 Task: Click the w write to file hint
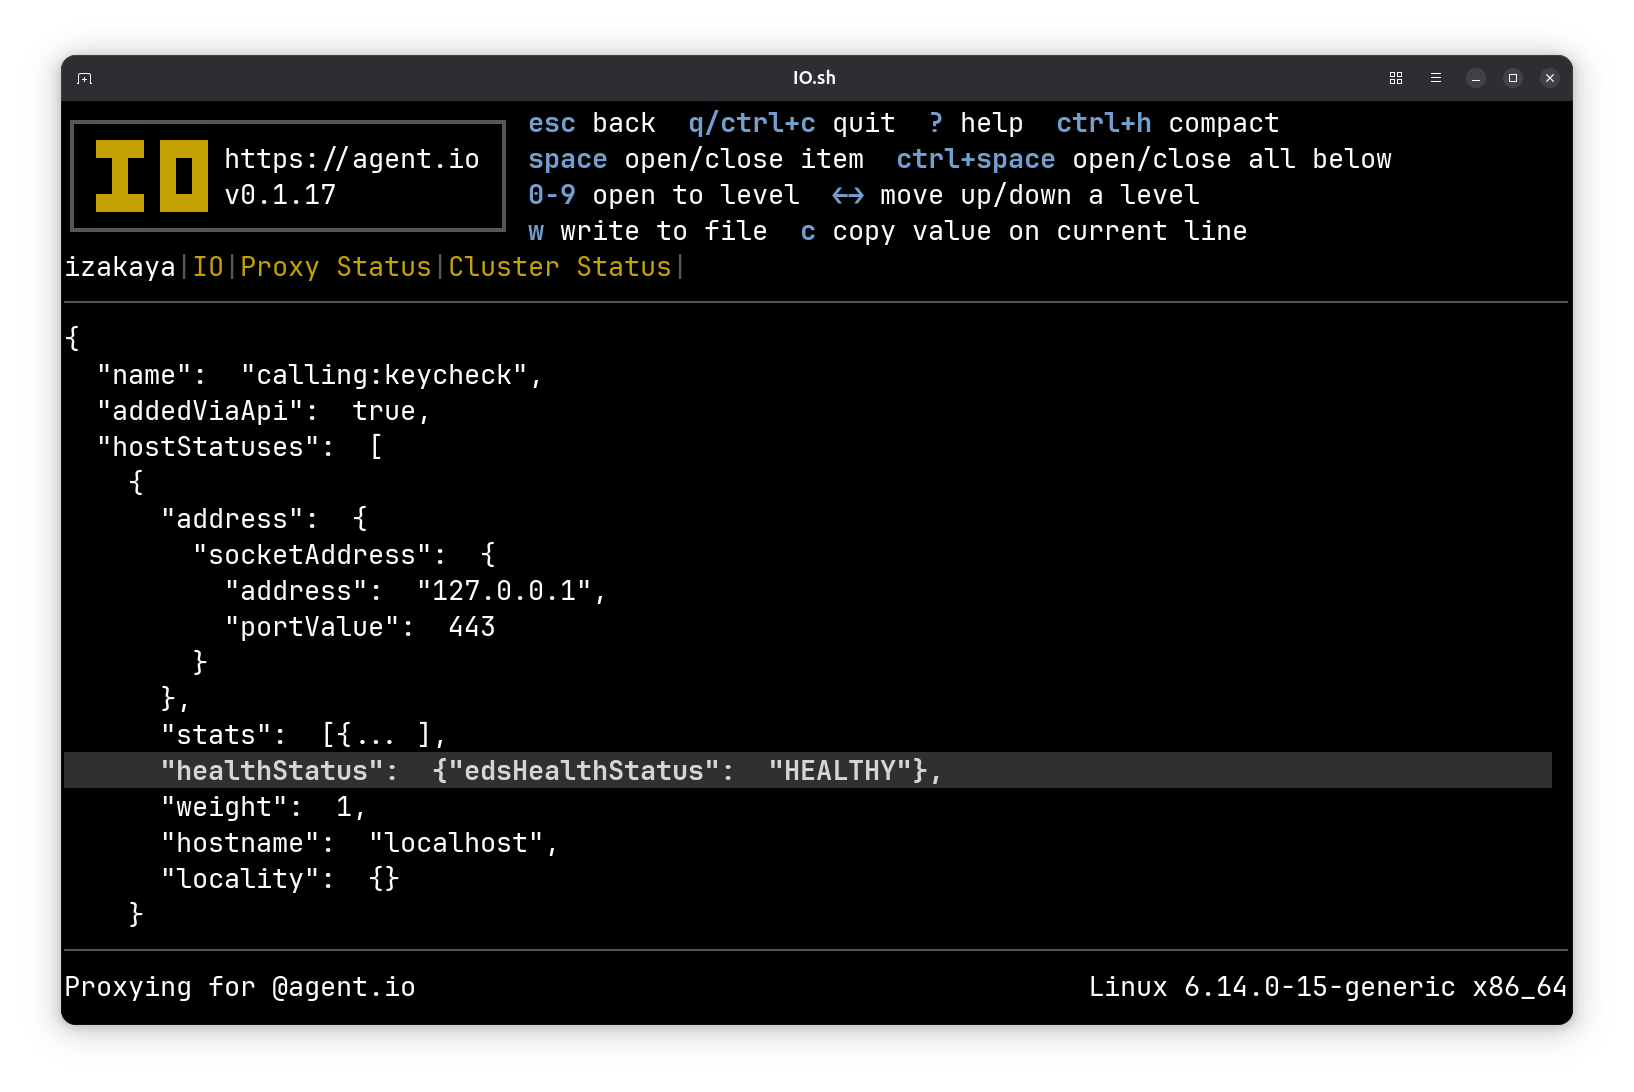pos(648,231)
